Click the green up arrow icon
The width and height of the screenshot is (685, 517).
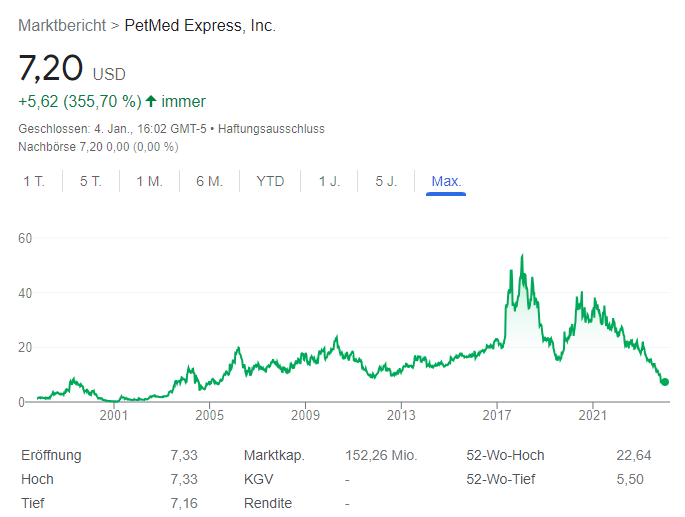pyautogui.click(x=151, y=101)
